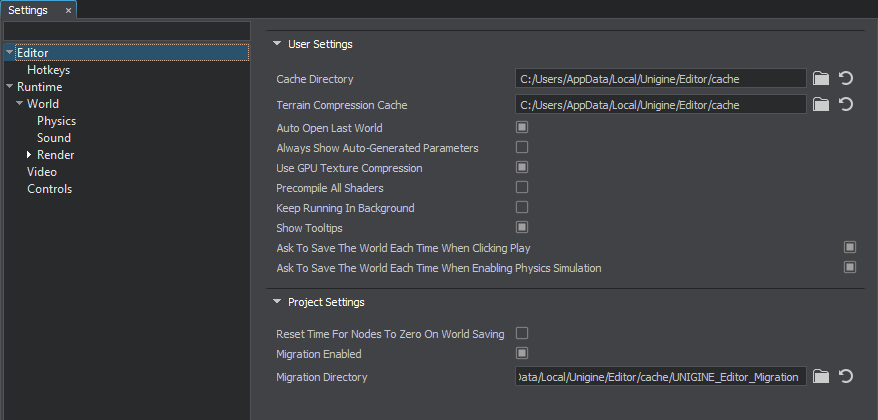Screen dimensions: 878x420
Task: Expand the Render tree node
Action: tap(29, 155)
